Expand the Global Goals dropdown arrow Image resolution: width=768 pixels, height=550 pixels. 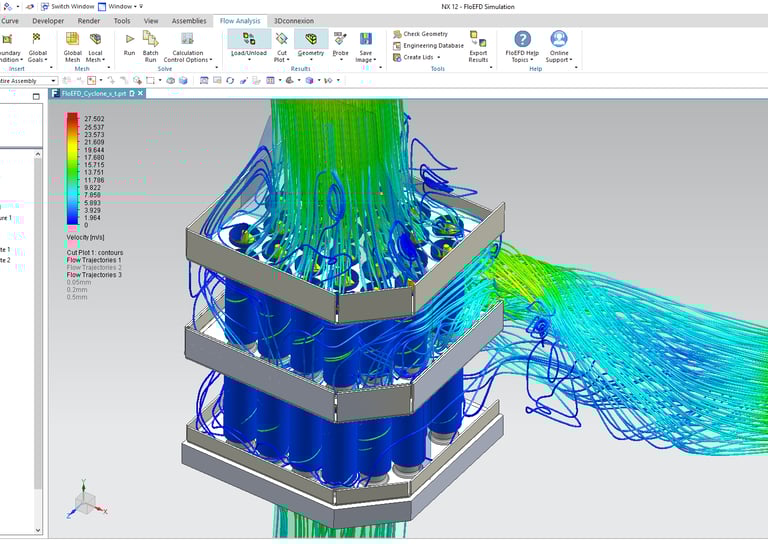pyautogui.click(x=46, y=60)
